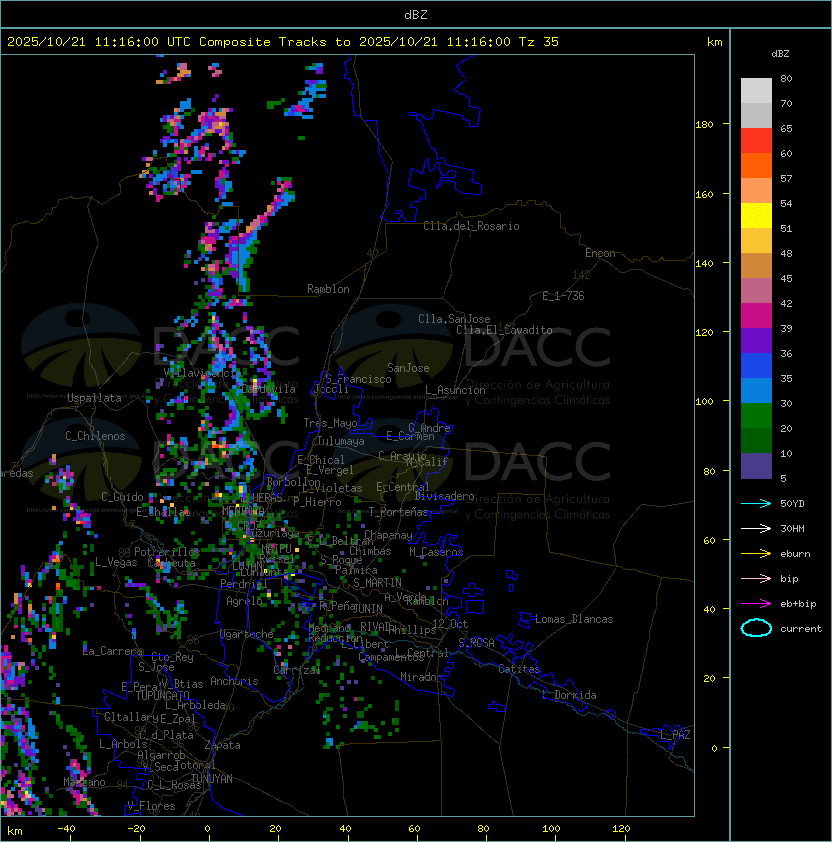The height and width of the screenshot is (842, 832).
Task: Click the 'Tres_Mayo' map label
Action: click(x=330, y=423)
